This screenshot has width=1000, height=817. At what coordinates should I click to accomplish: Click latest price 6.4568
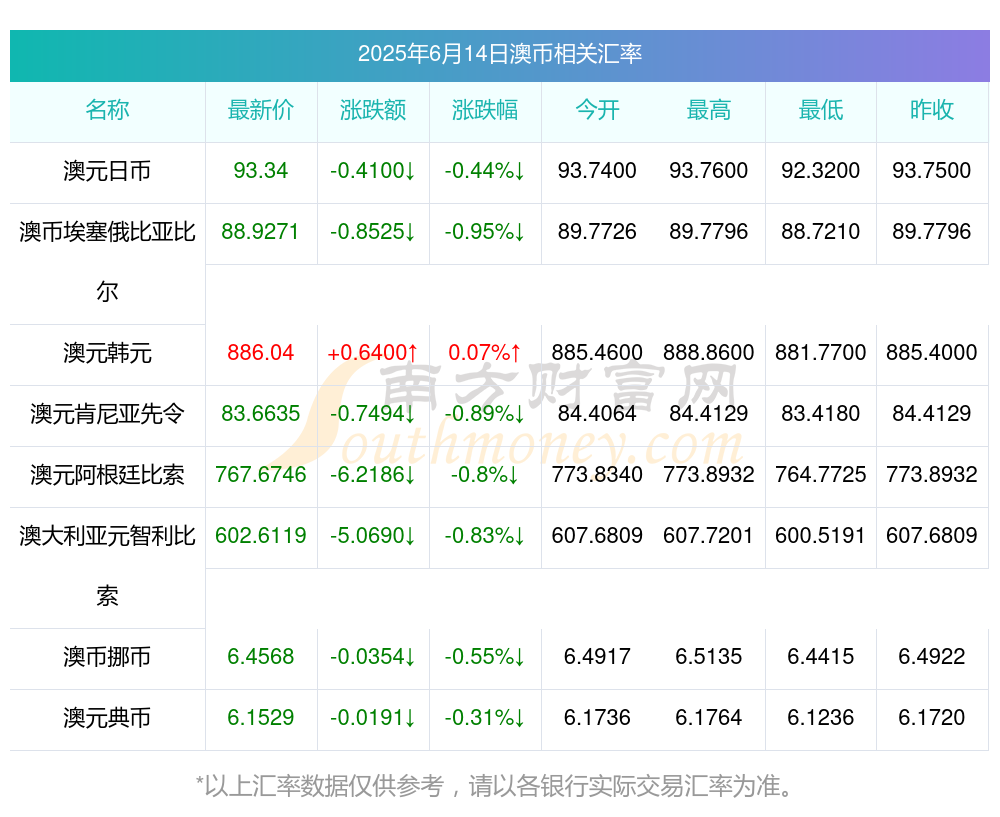coord(261,656)
